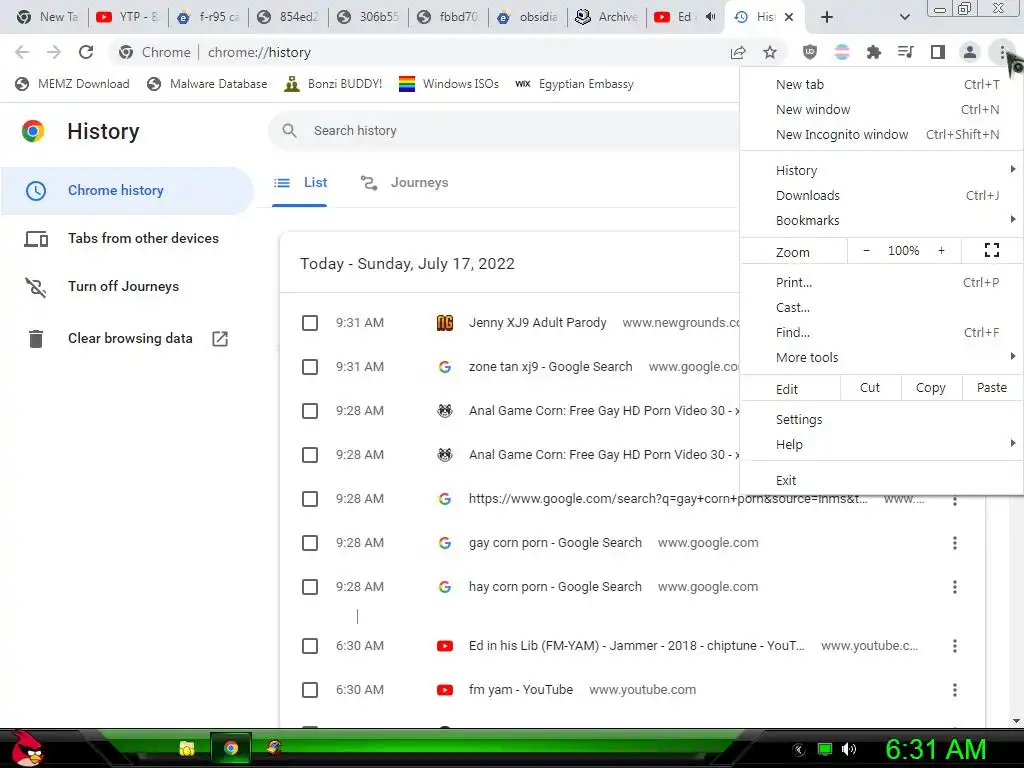
Task: Open the tab search dropdown chevron
Action: (904, 17)
